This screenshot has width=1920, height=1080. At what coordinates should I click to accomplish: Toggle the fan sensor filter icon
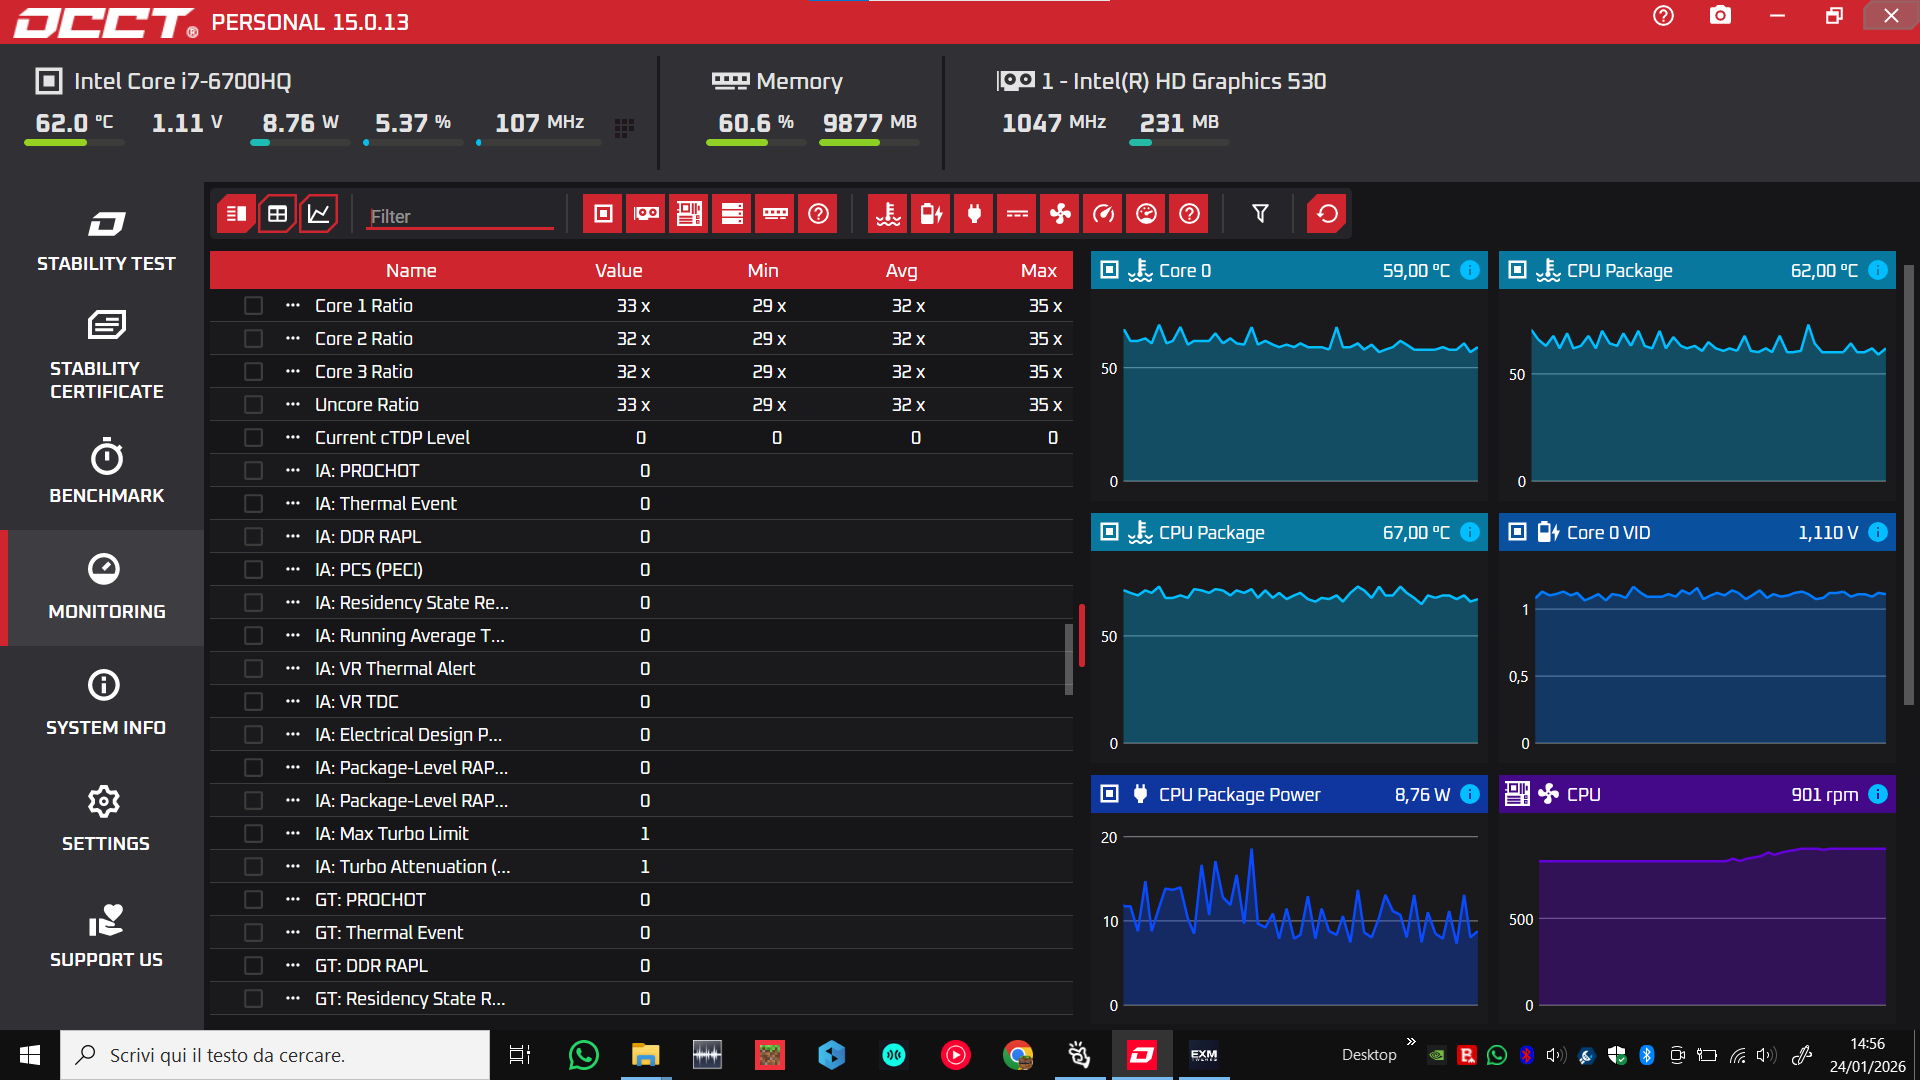1060,214
